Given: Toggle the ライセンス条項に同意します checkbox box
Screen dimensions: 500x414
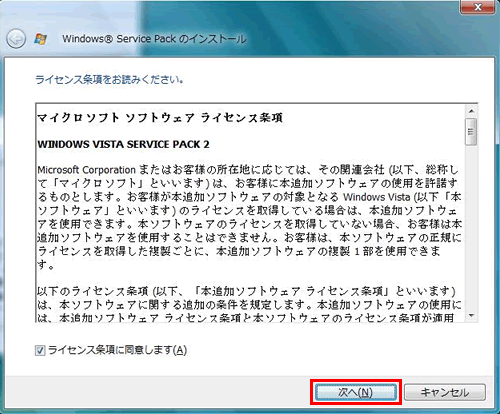Looking at the screenshot, I should (x=40, y=350).
